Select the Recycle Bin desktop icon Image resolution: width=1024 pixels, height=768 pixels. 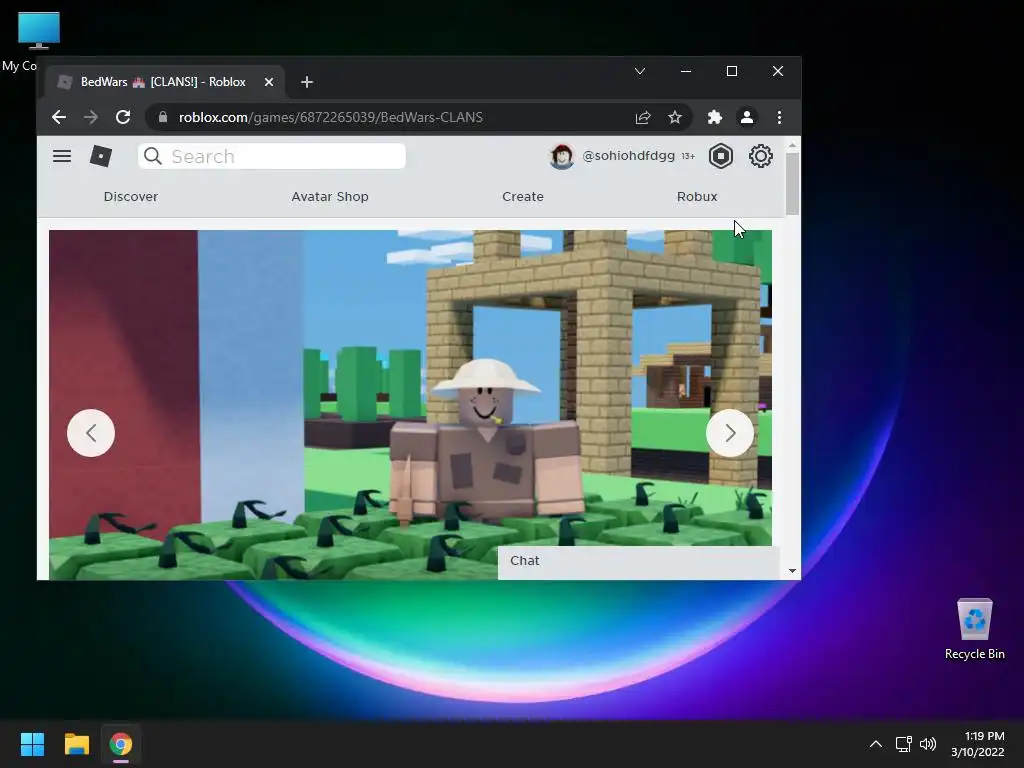[974, 630]
